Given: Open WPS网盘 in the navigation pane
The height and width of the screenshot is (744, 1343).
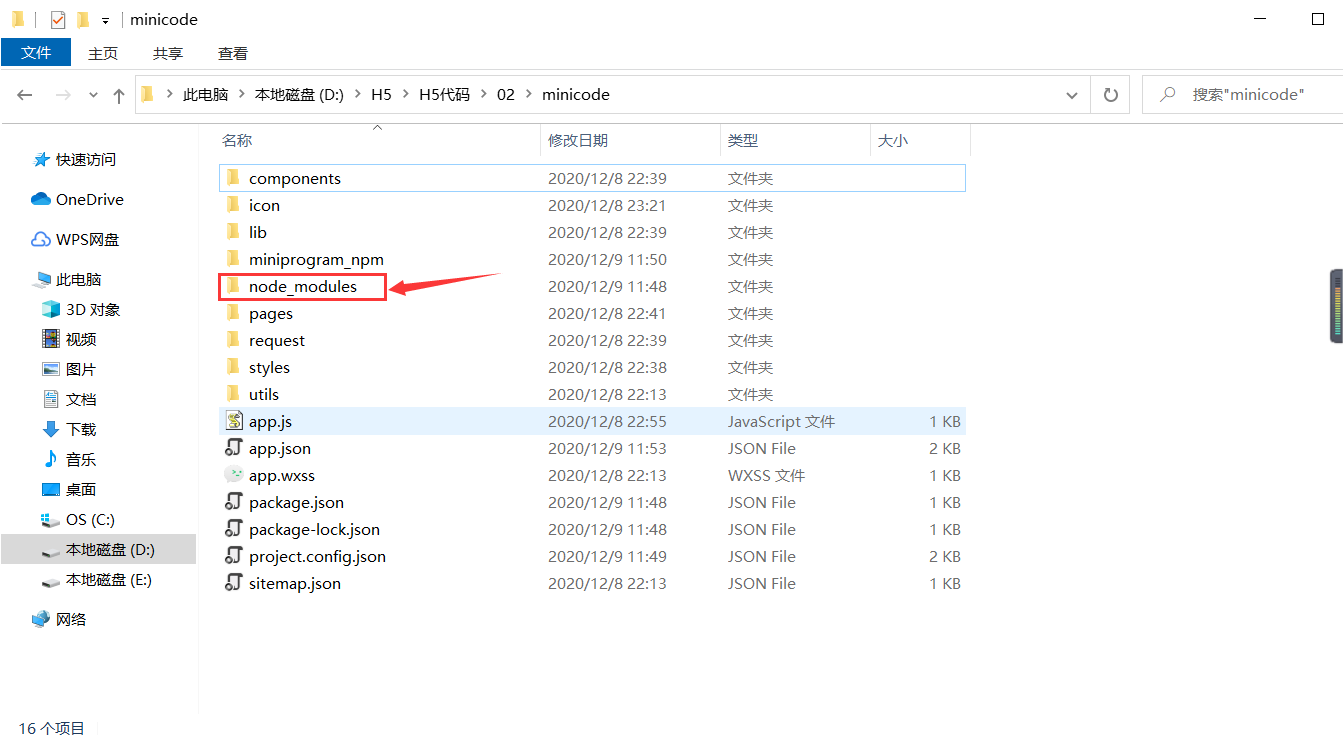Looking at the screenshot, I should click(76, 239).
